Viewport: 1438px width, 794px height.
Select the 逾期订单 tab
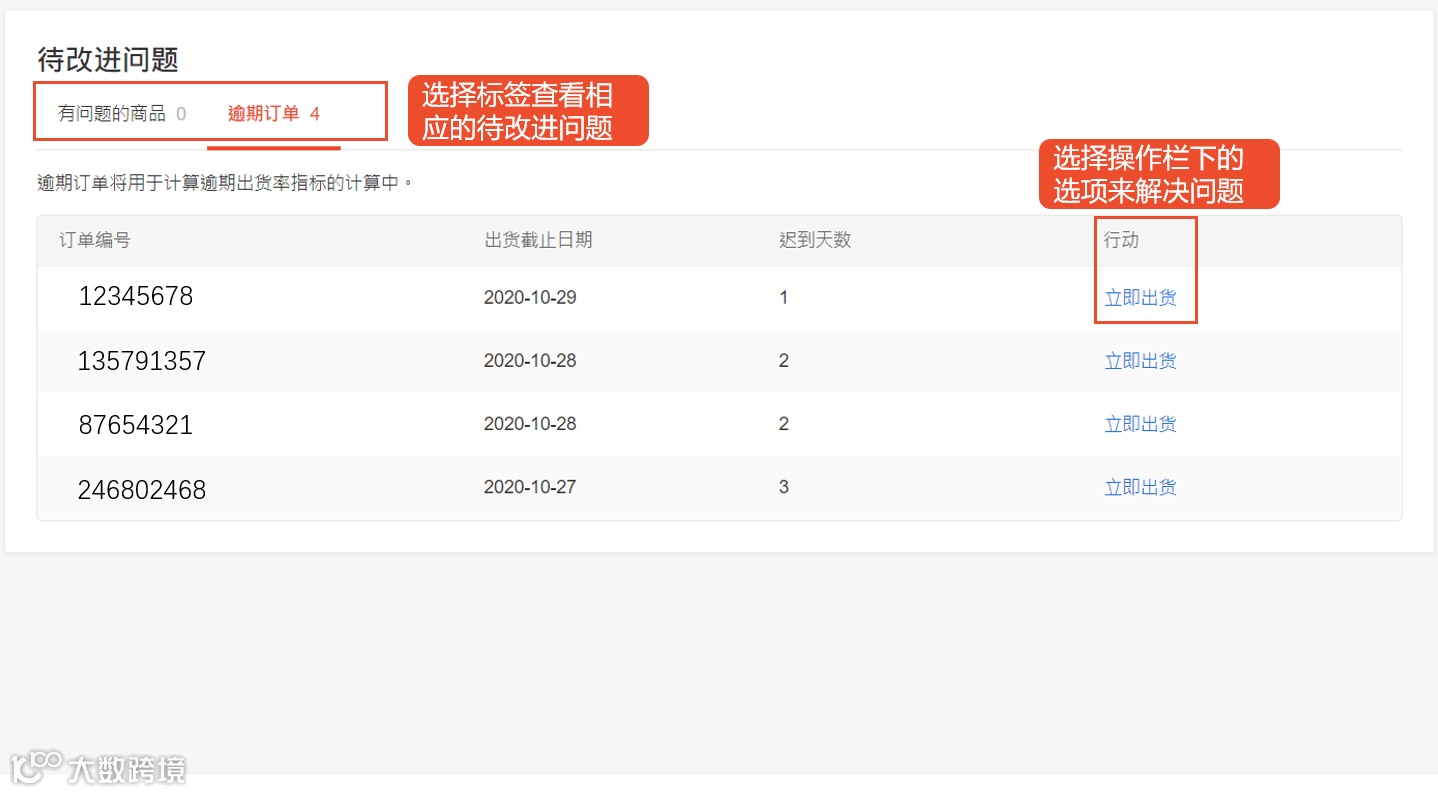pyautogui.click(x=274, y=114)
